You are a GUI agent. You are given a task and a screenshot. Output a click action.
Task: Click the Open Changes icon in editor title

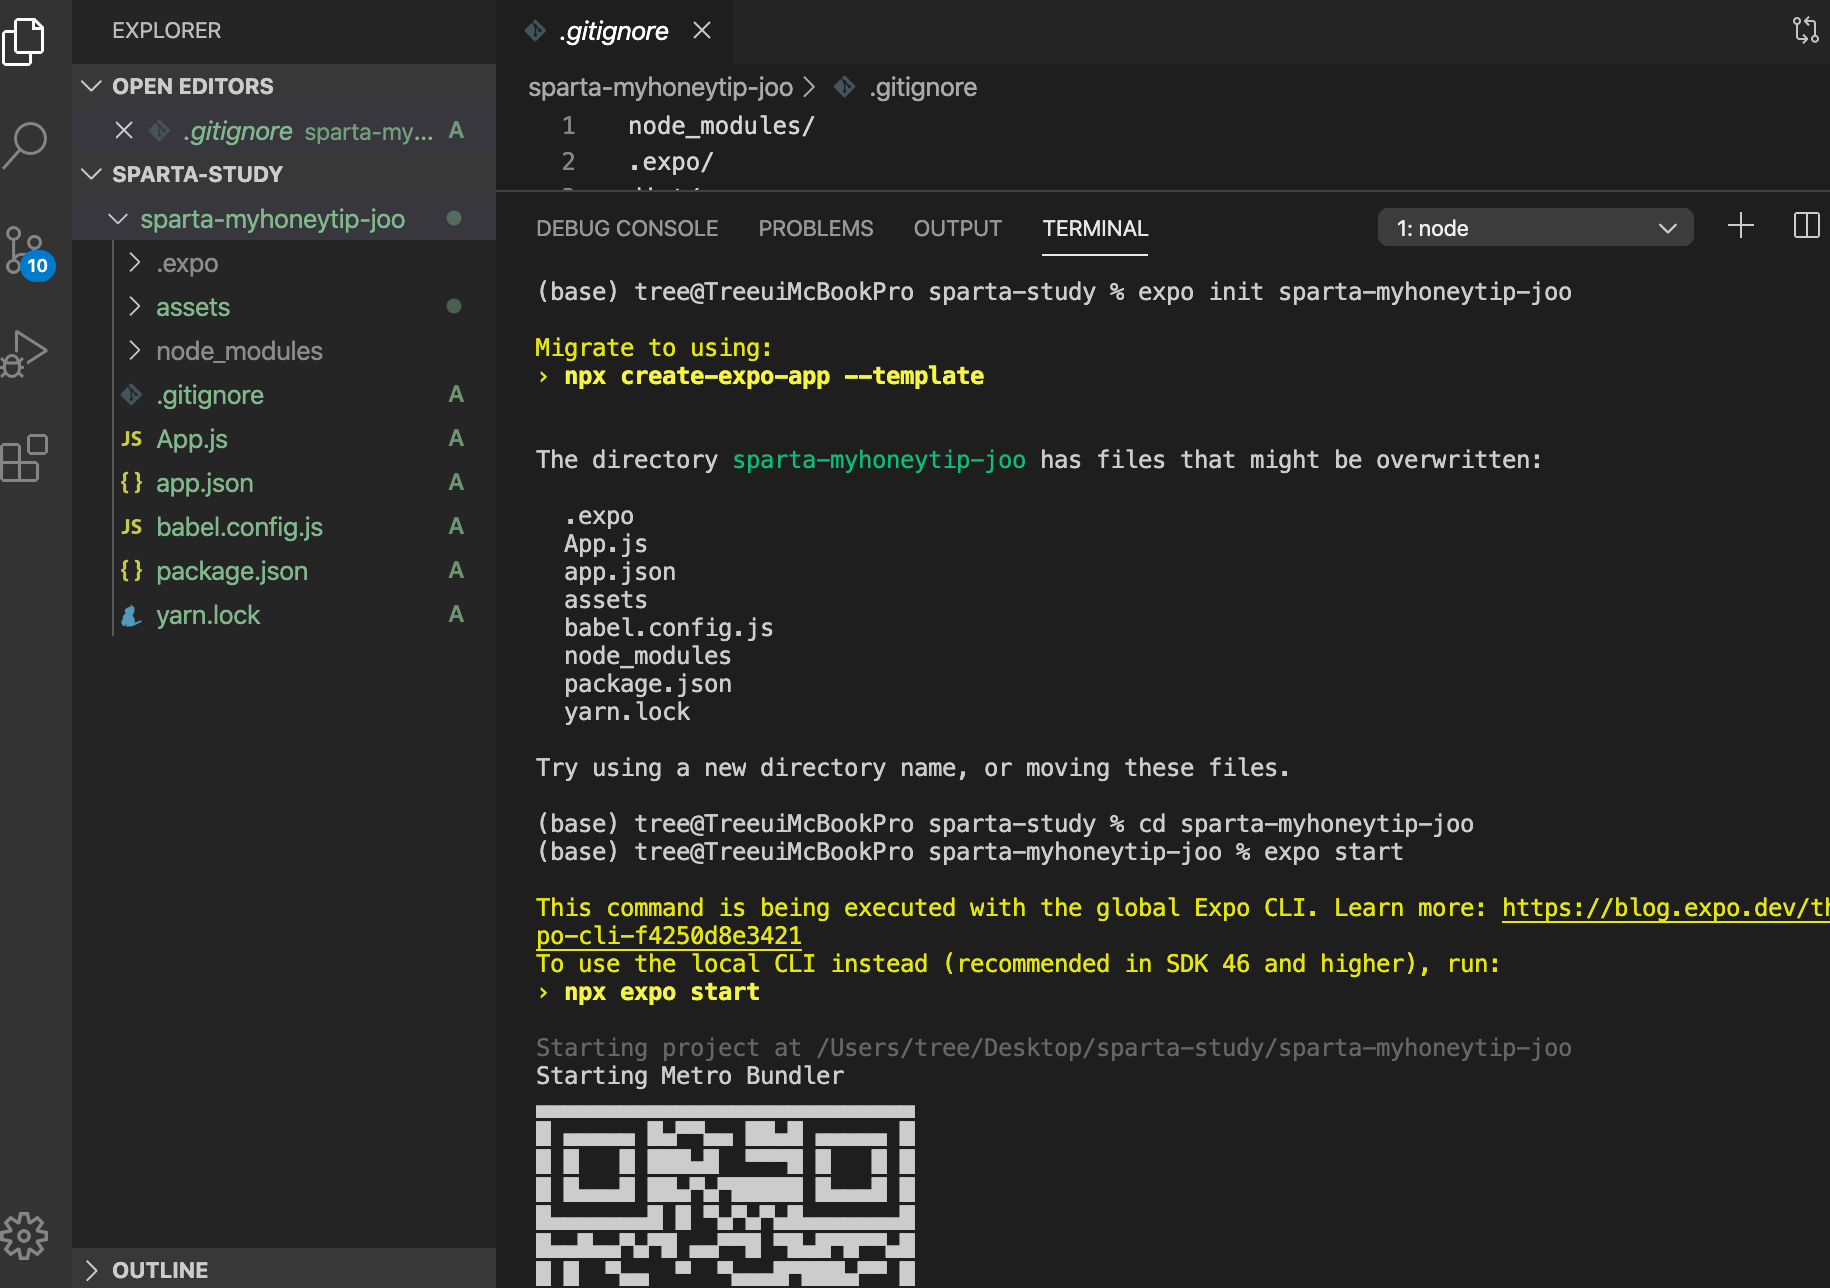(x=1805, y=31)
